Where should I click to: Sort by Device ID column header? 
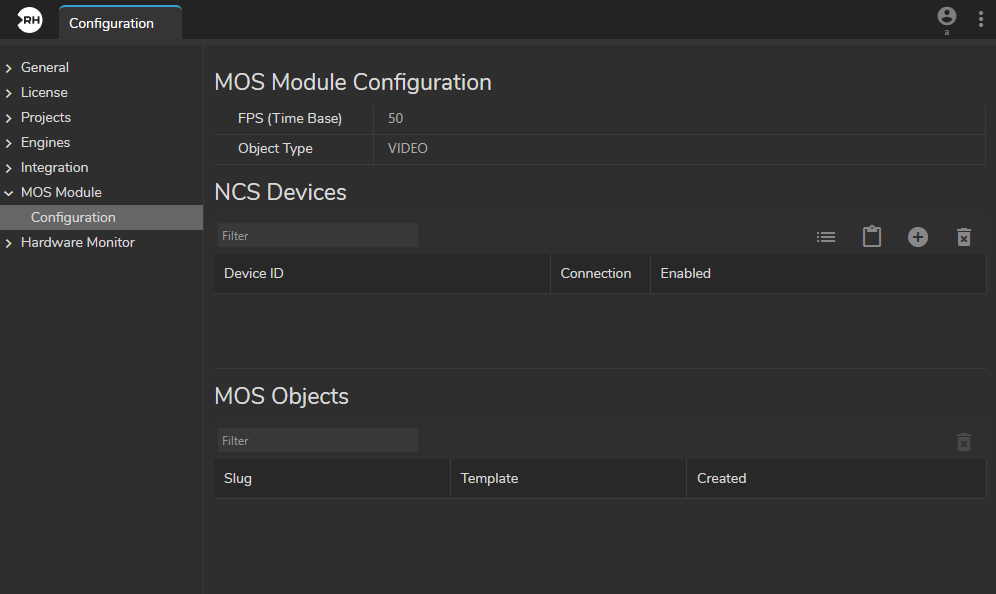(254, 273)
